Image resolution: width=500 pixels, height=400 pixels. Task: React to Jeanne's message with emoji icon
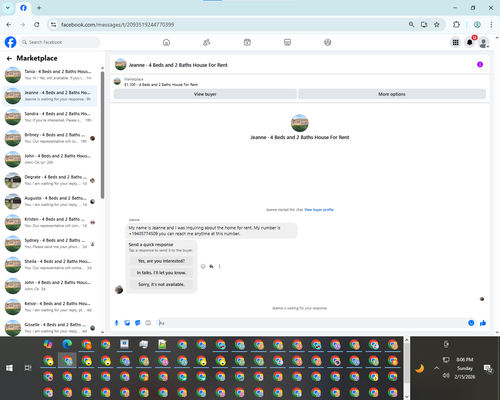coord(203,266)
